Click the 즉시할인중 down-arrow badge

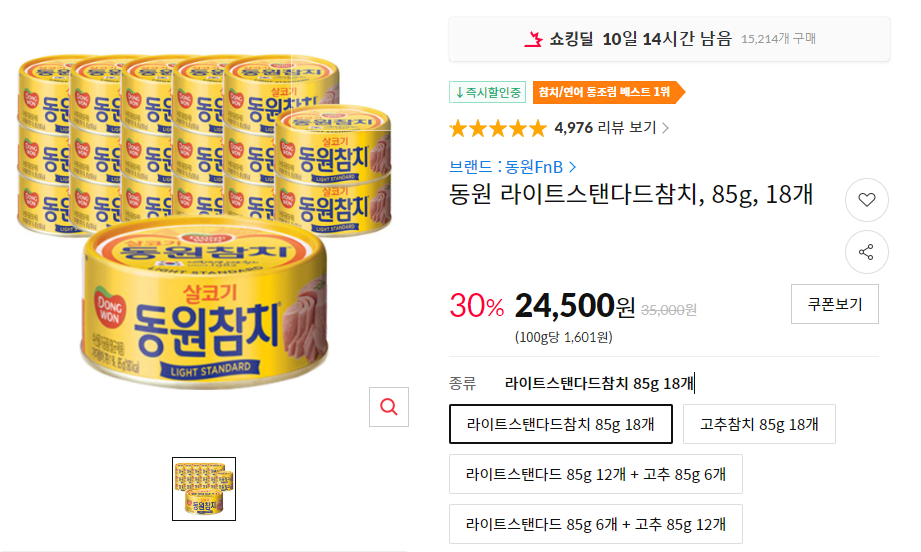click(x=488, y=92)
